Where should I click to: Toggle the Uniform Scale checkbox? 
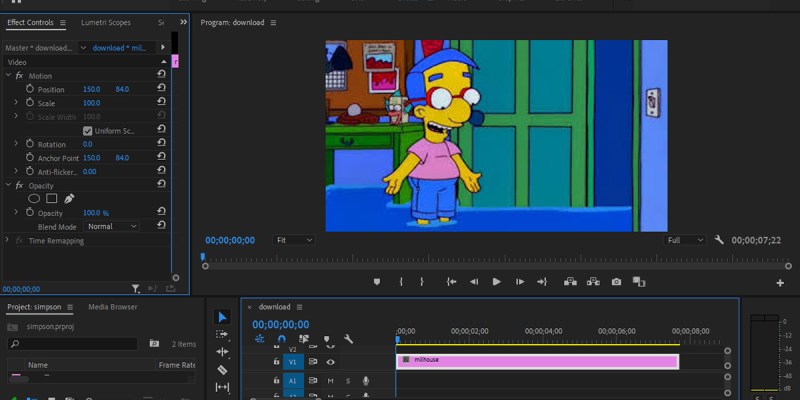click(88, 131)
